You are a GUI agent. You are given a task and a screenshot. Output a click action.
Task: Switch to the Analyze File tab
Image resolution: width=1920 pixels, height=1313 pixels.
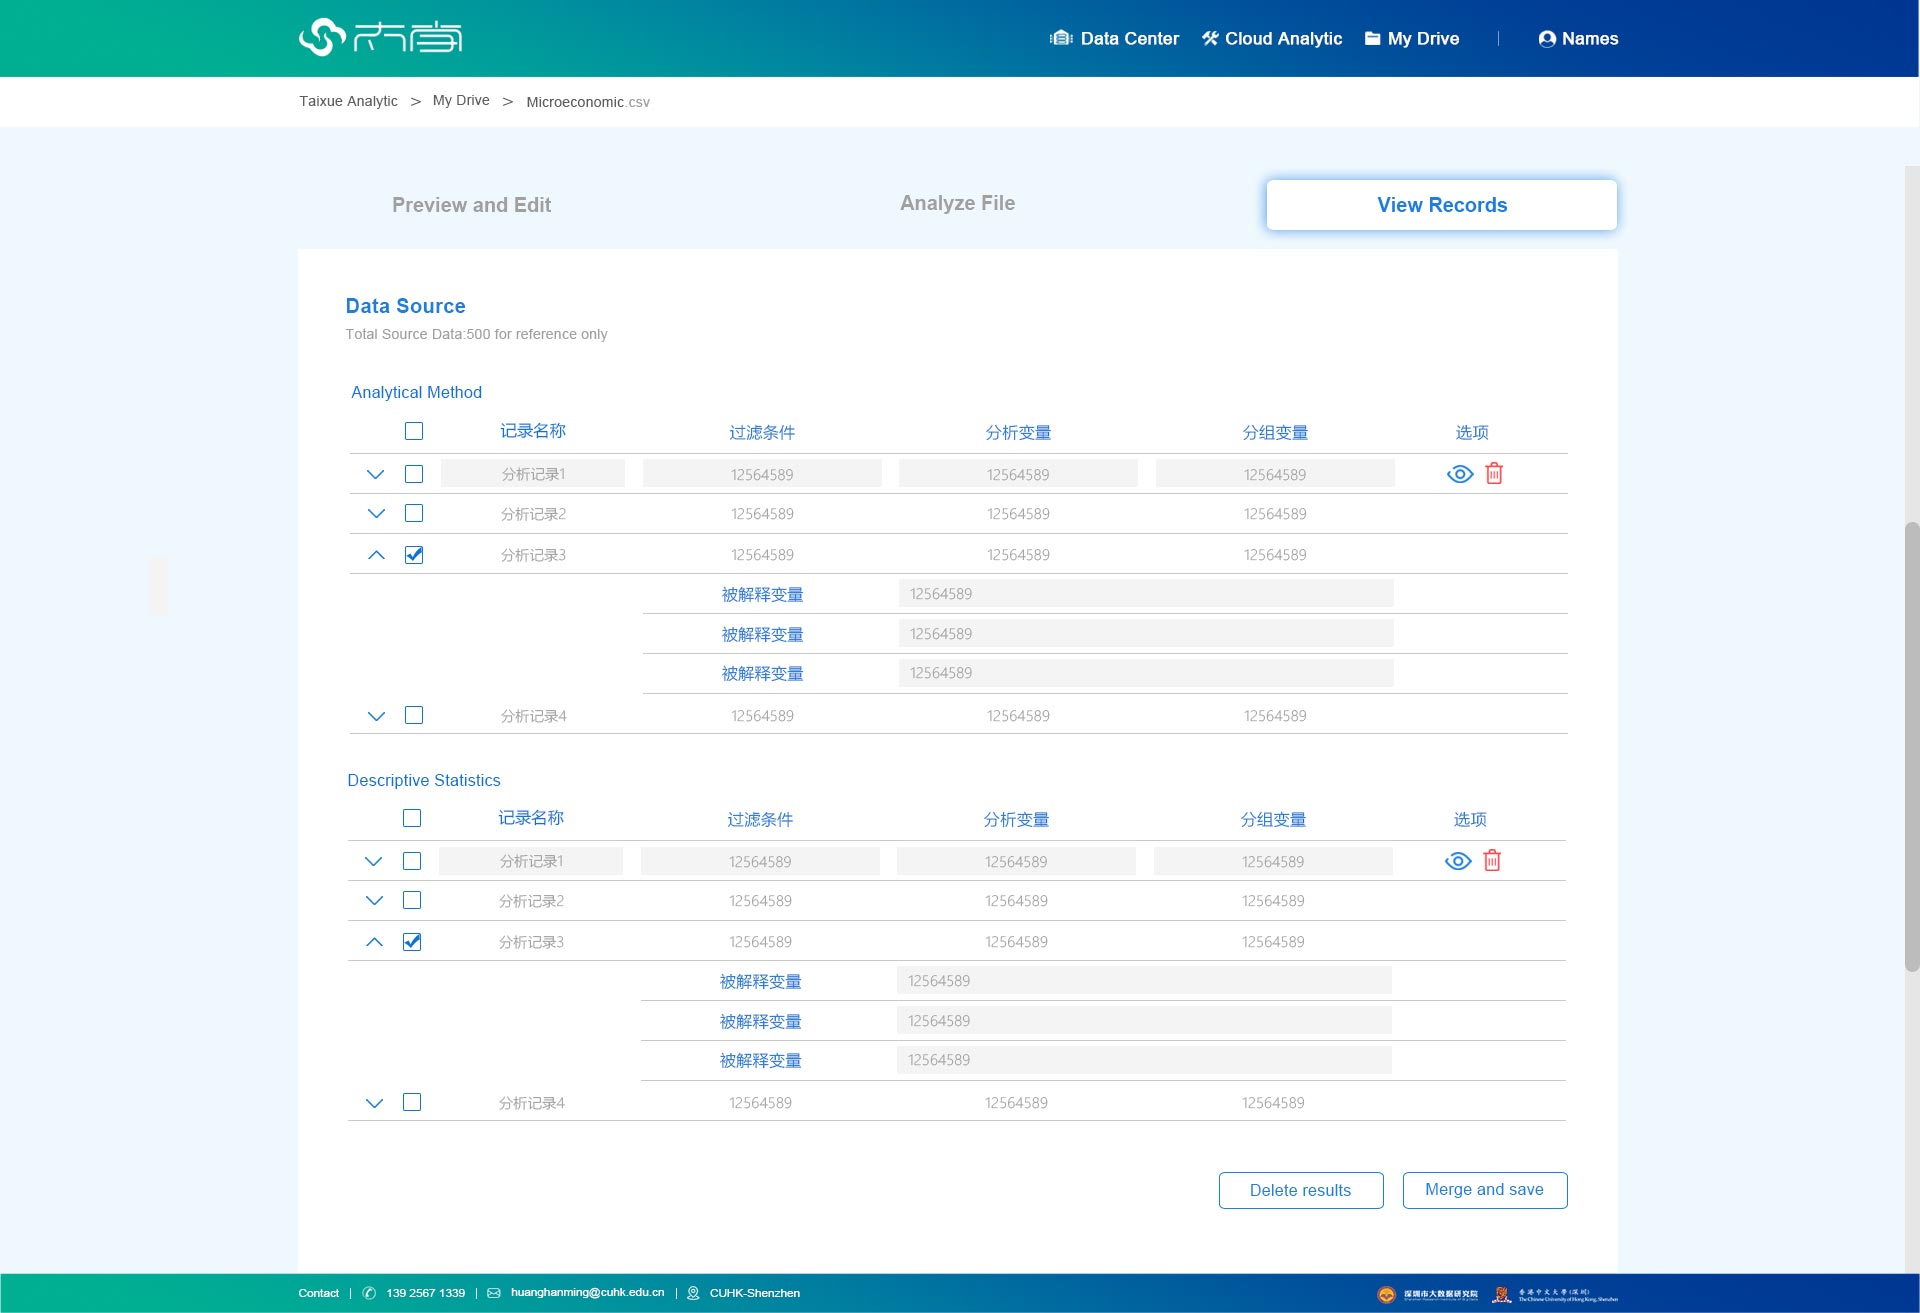(957, 203)
